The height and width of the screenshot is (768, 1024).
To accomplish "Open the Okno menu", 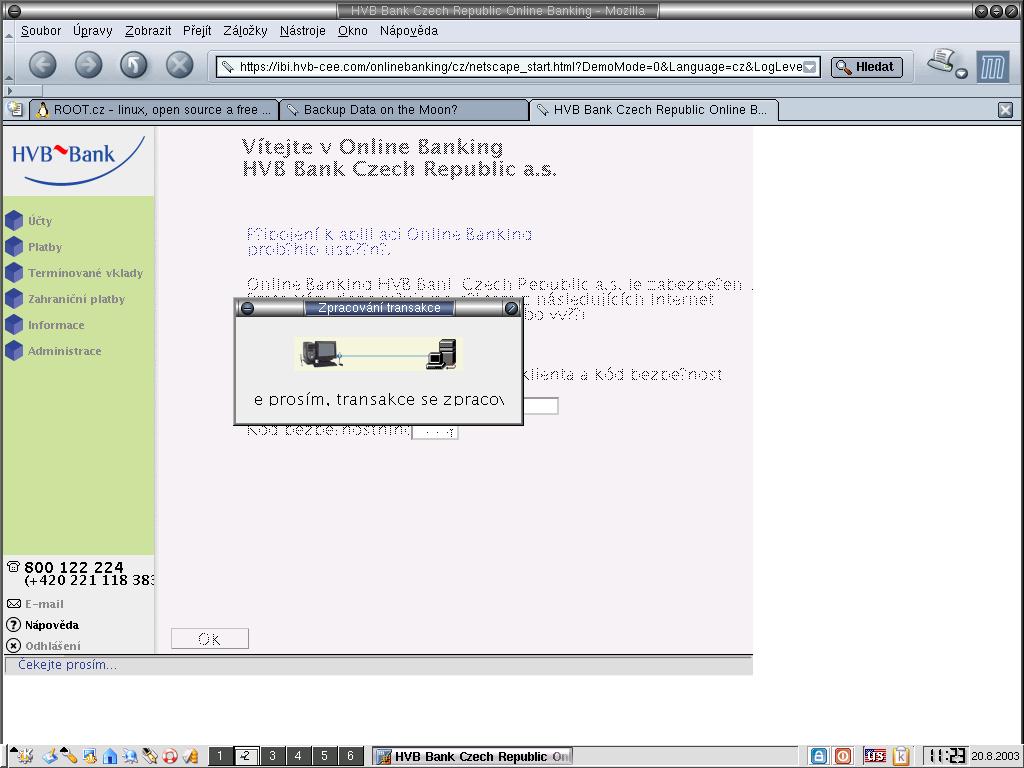I will click(353, 31).
